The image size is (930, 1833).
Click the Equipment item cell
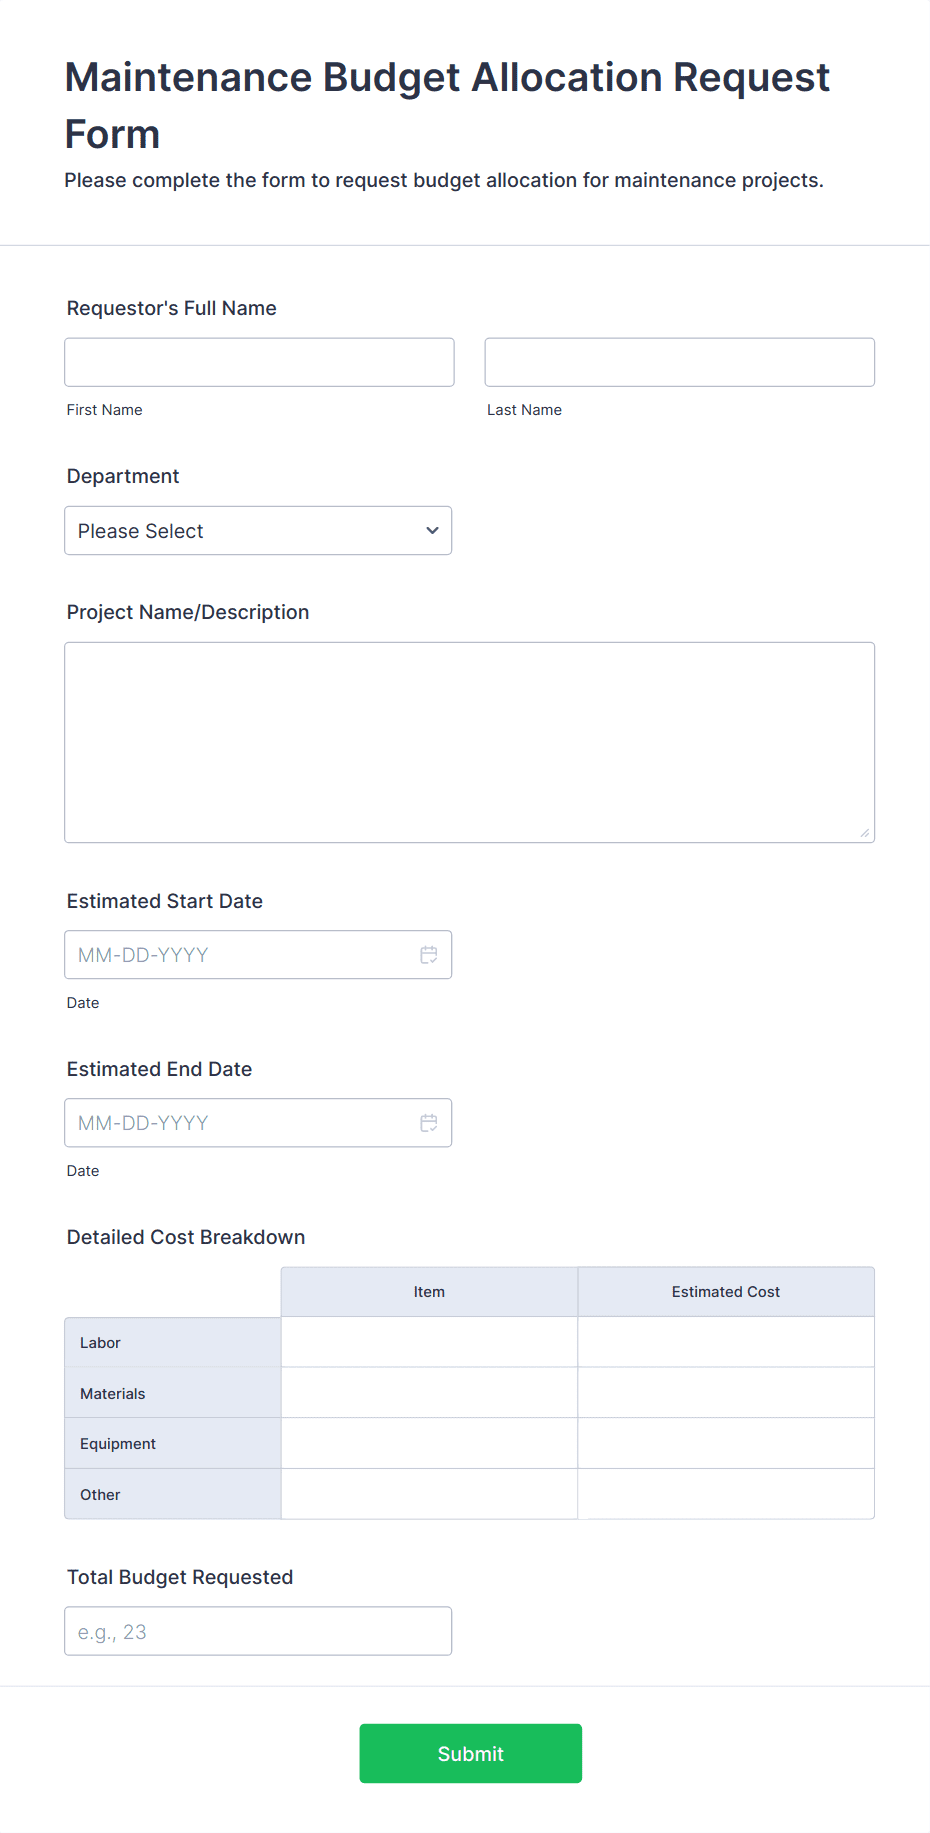[429, 1443]
